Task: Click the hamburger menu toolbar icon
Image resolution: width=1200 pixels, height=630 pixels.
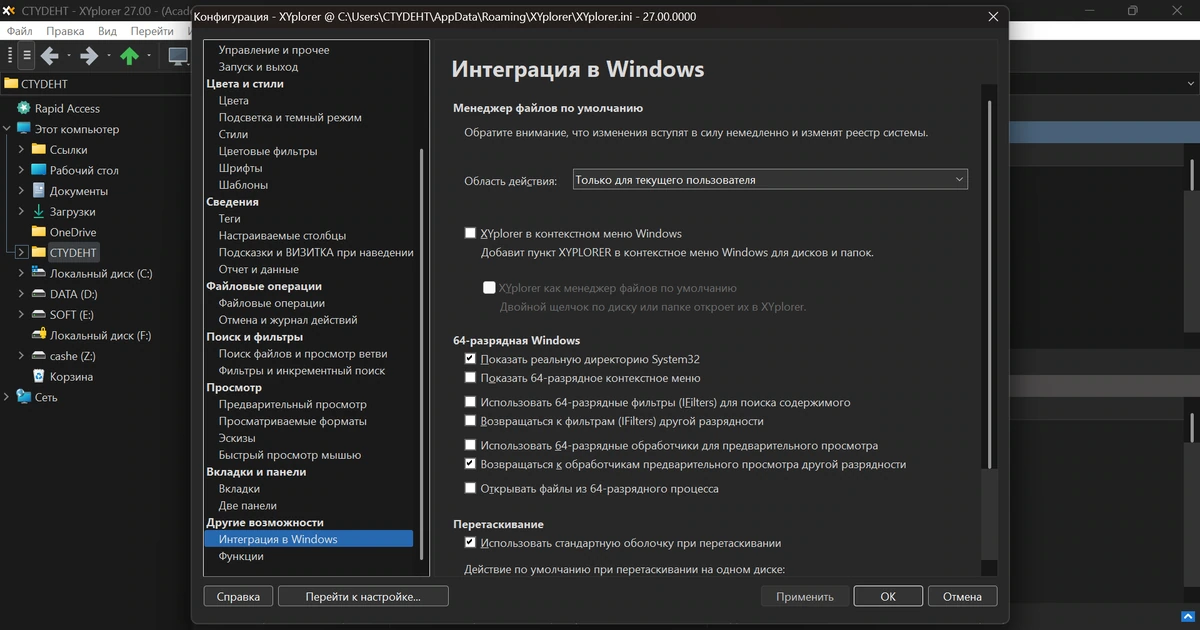Action: (x=27, y=56)
